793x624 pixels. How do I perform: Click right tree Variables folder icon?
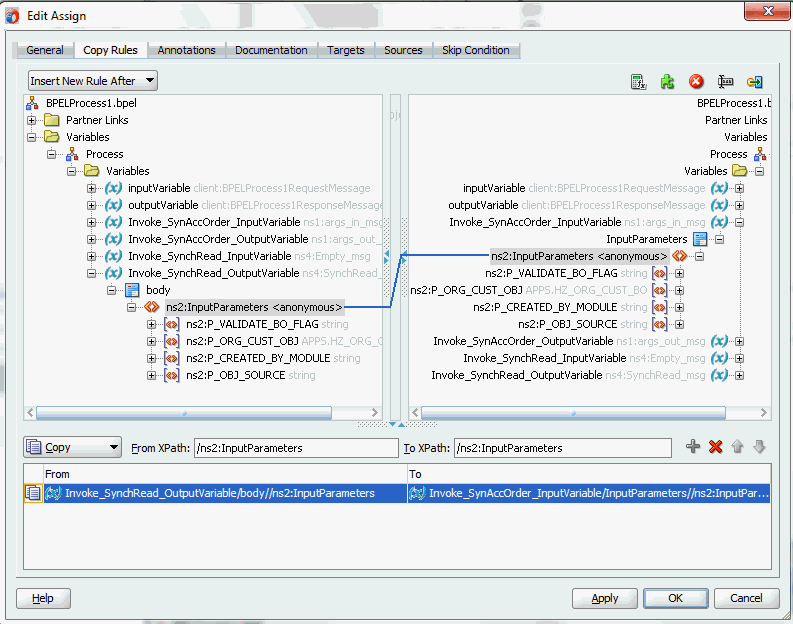coord(740,171)
